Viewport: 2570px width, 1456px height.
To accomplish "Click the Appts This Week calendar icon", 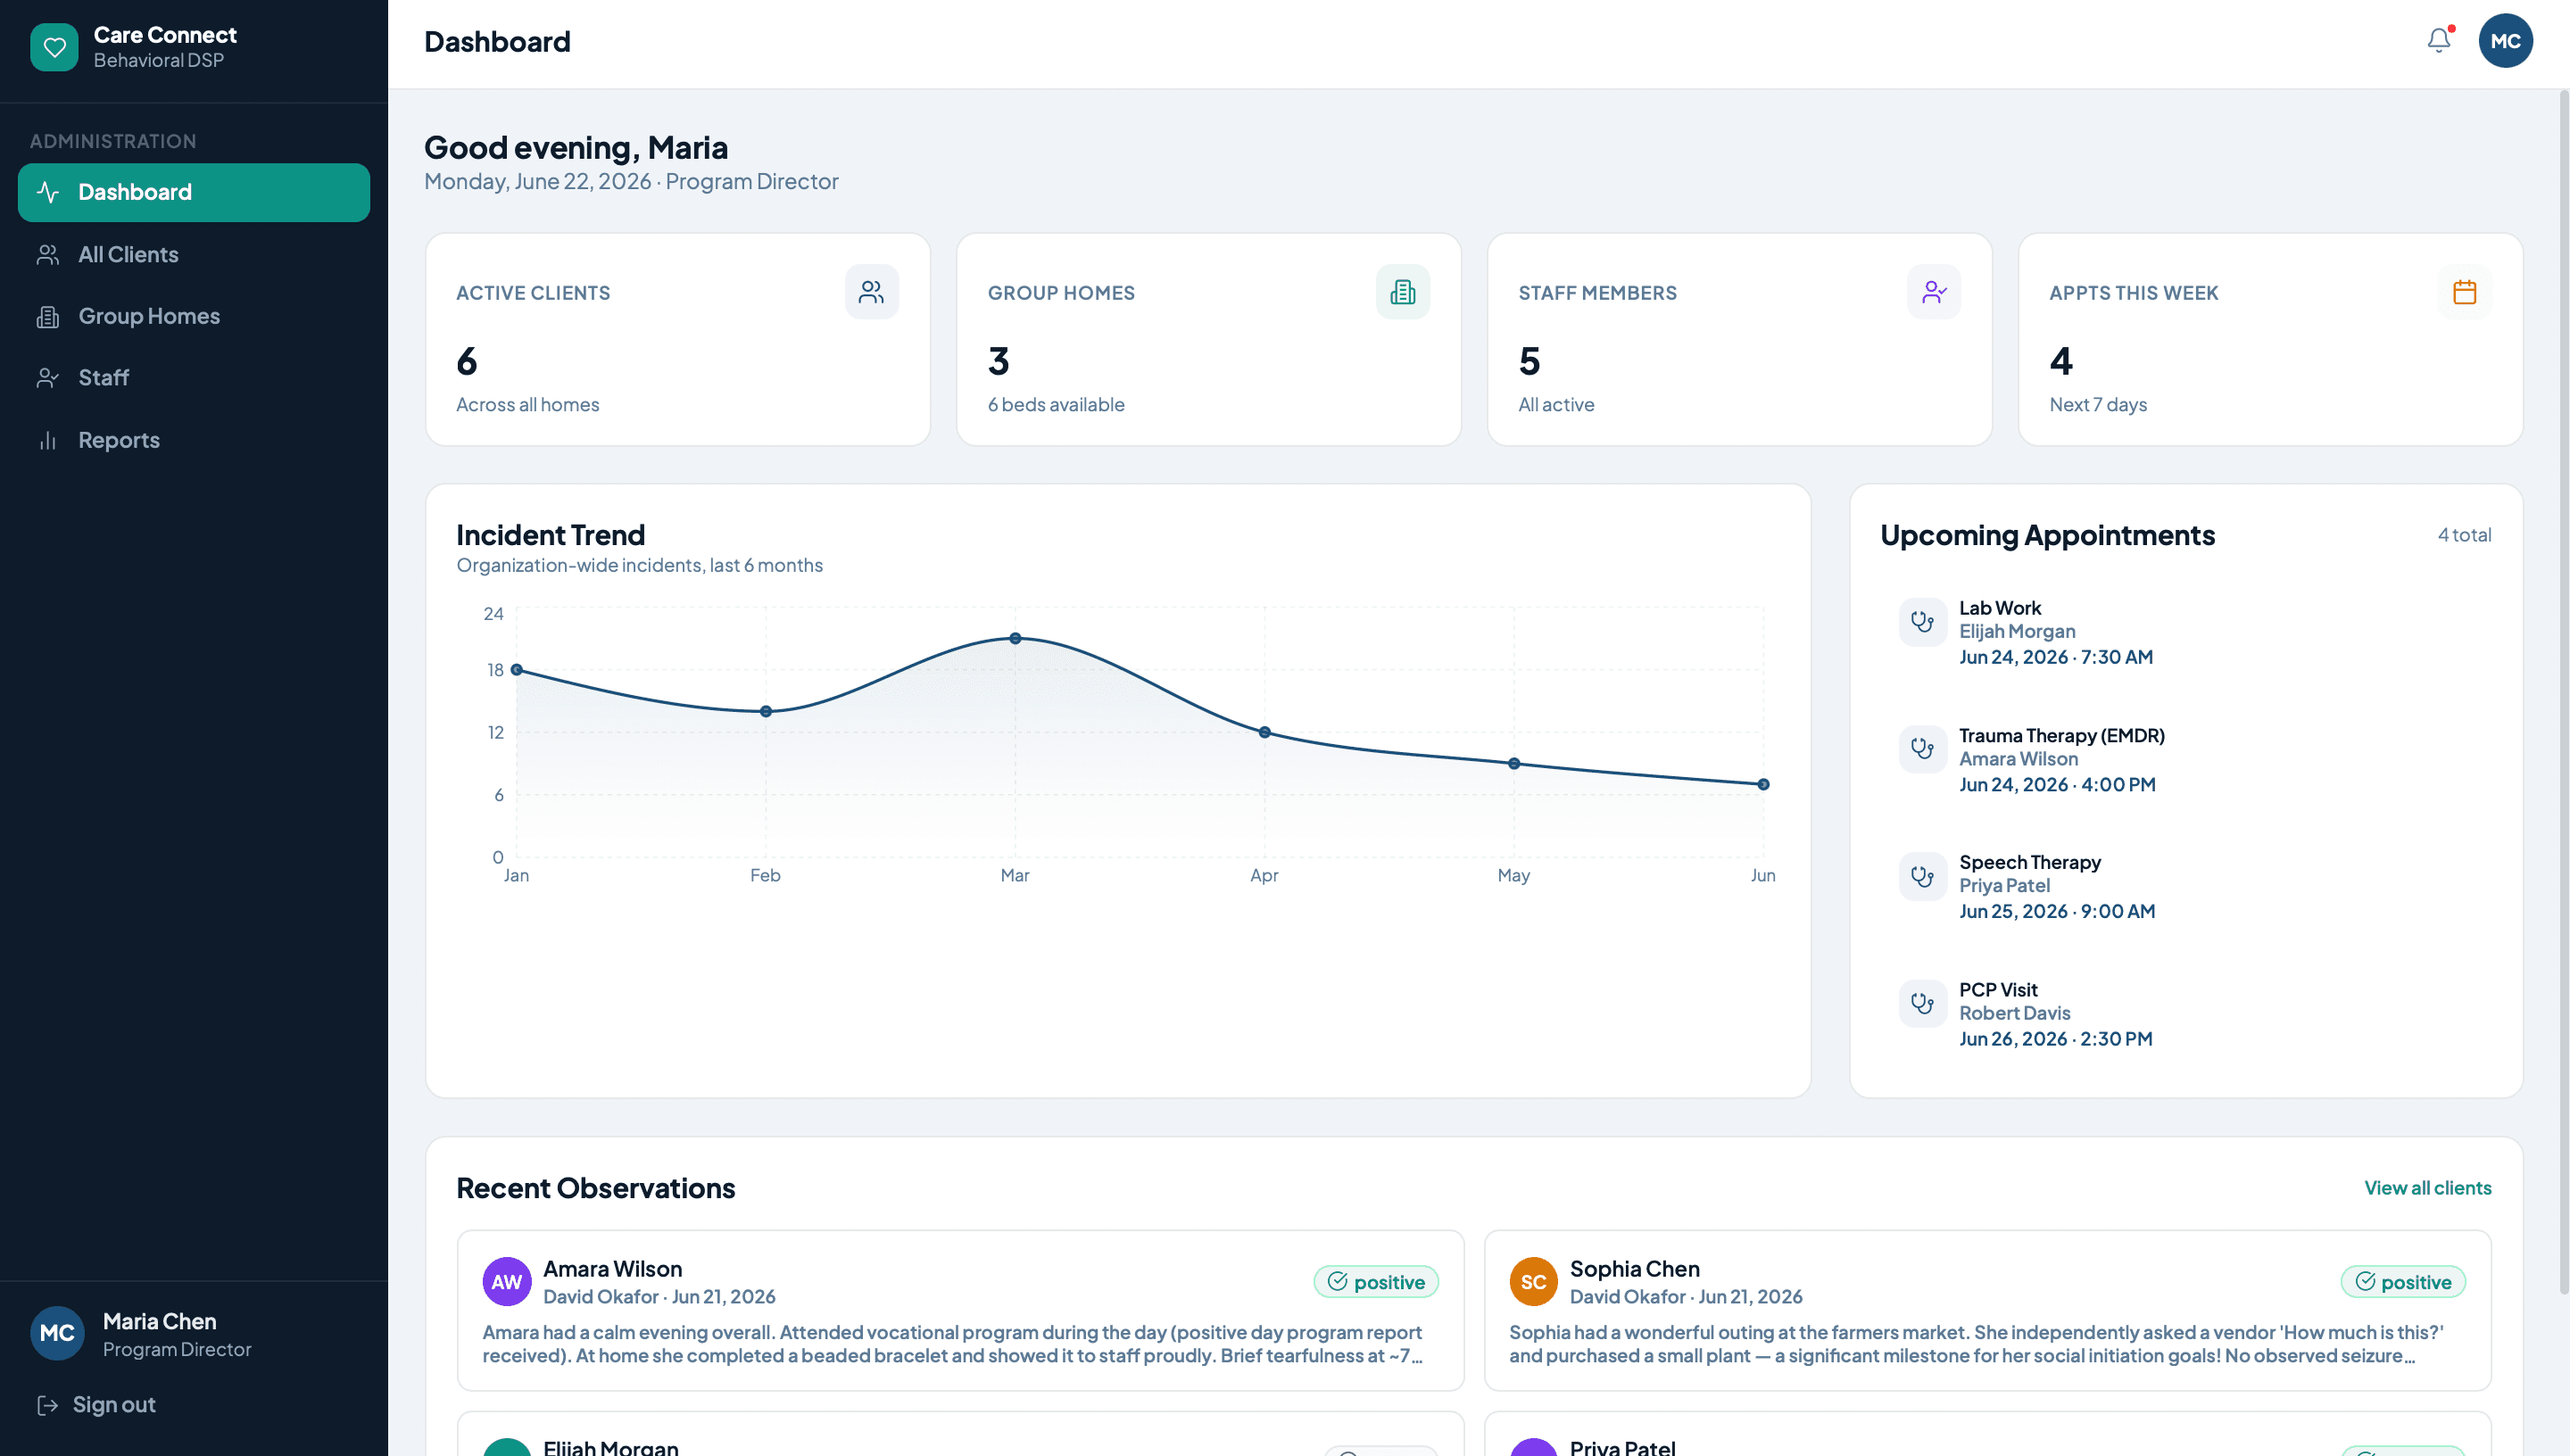I will click(2464, 292).
